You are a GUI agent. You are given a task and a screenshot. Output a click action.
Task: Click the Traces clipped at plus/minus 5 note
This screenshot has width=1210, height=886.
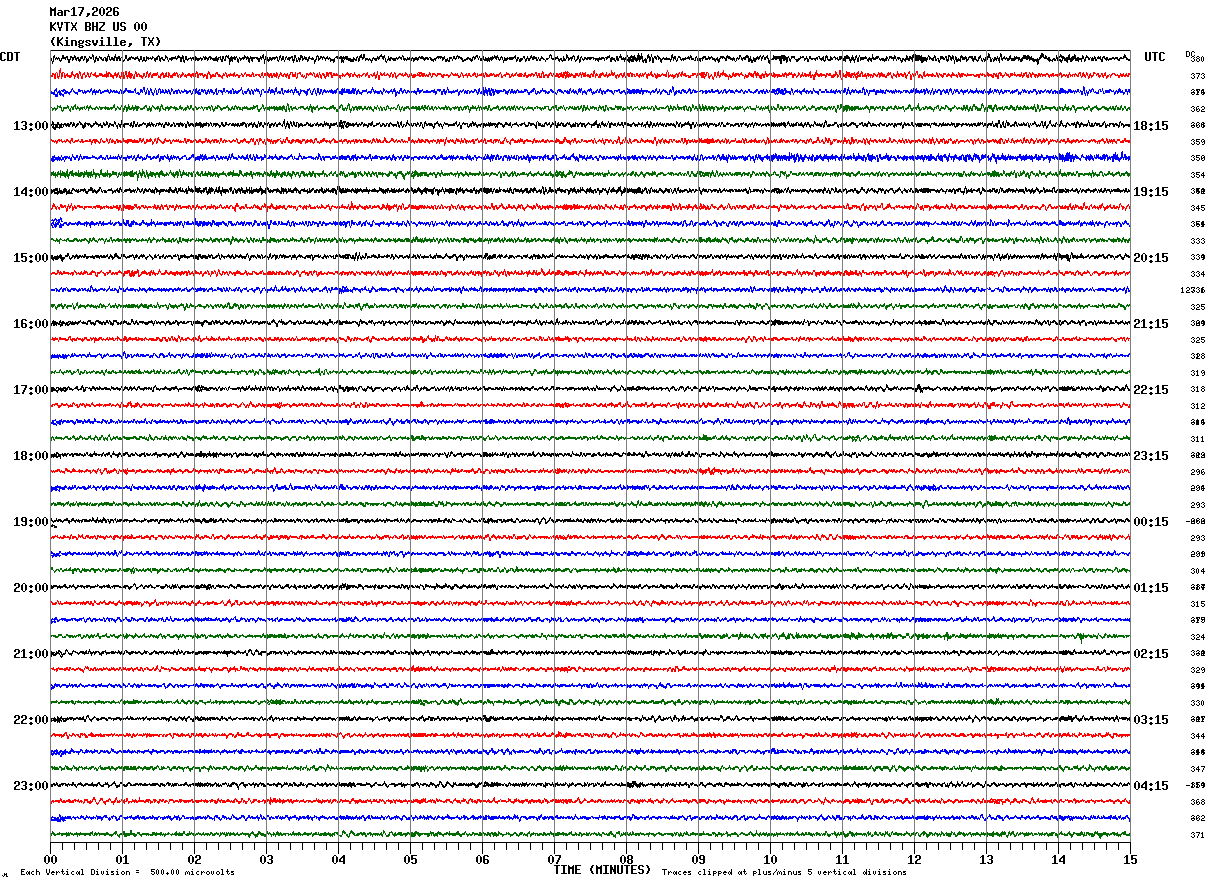[x=784, y=872]
